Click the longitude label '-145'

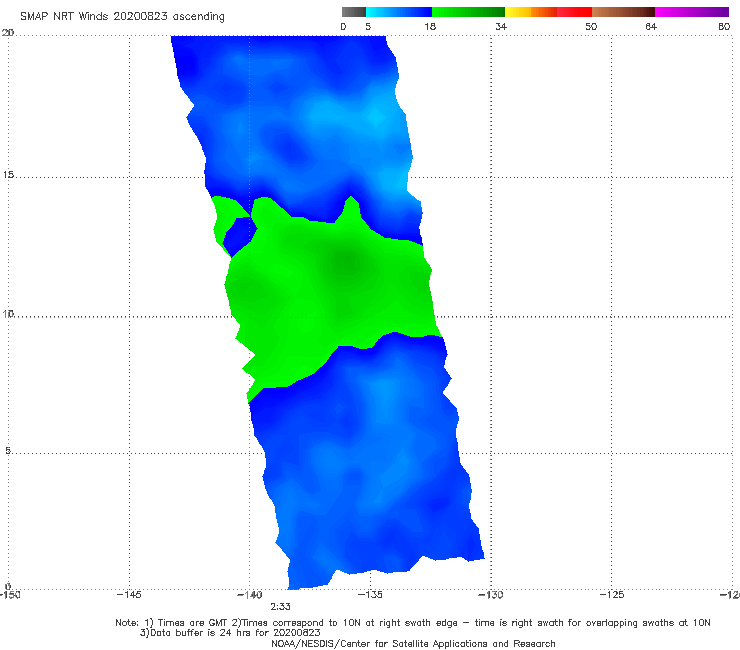click(129, 595)
